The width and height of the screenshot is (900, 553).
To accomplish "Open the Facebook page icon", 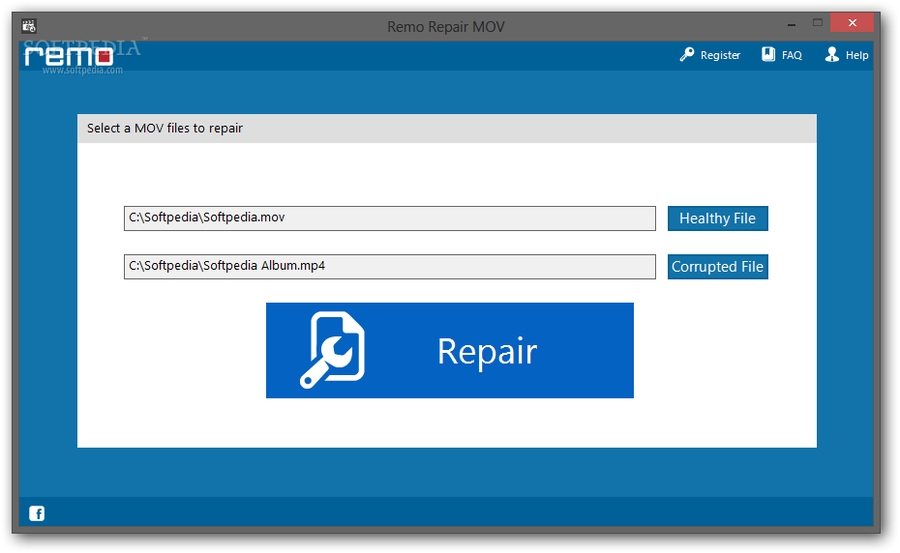I will pyautogui.click(x=37, y=513).
